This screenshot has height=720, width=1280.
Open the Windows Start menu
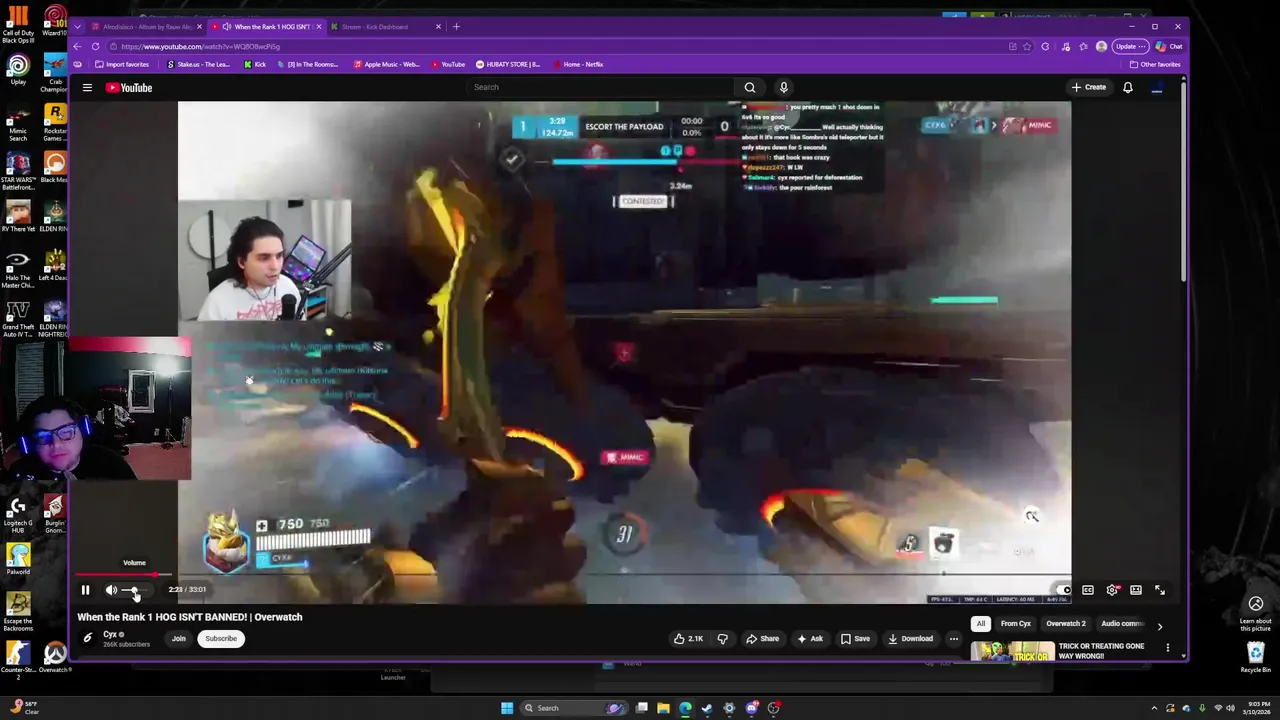click(507, 708)
